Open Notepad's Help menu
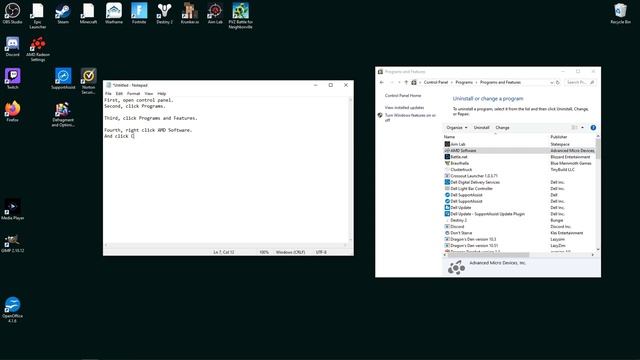The width and height of the screenshot is (640, 360). (162, 93)
